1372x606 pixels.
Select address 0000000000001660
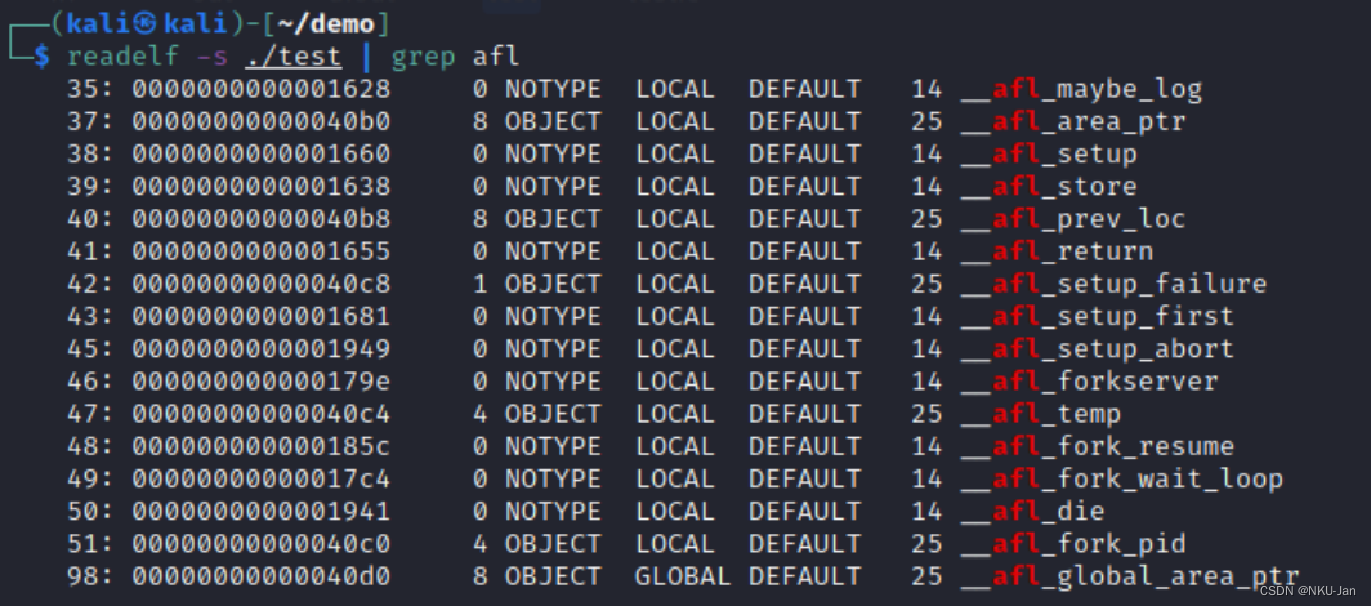pyautogui.click(x=261, y=154)
